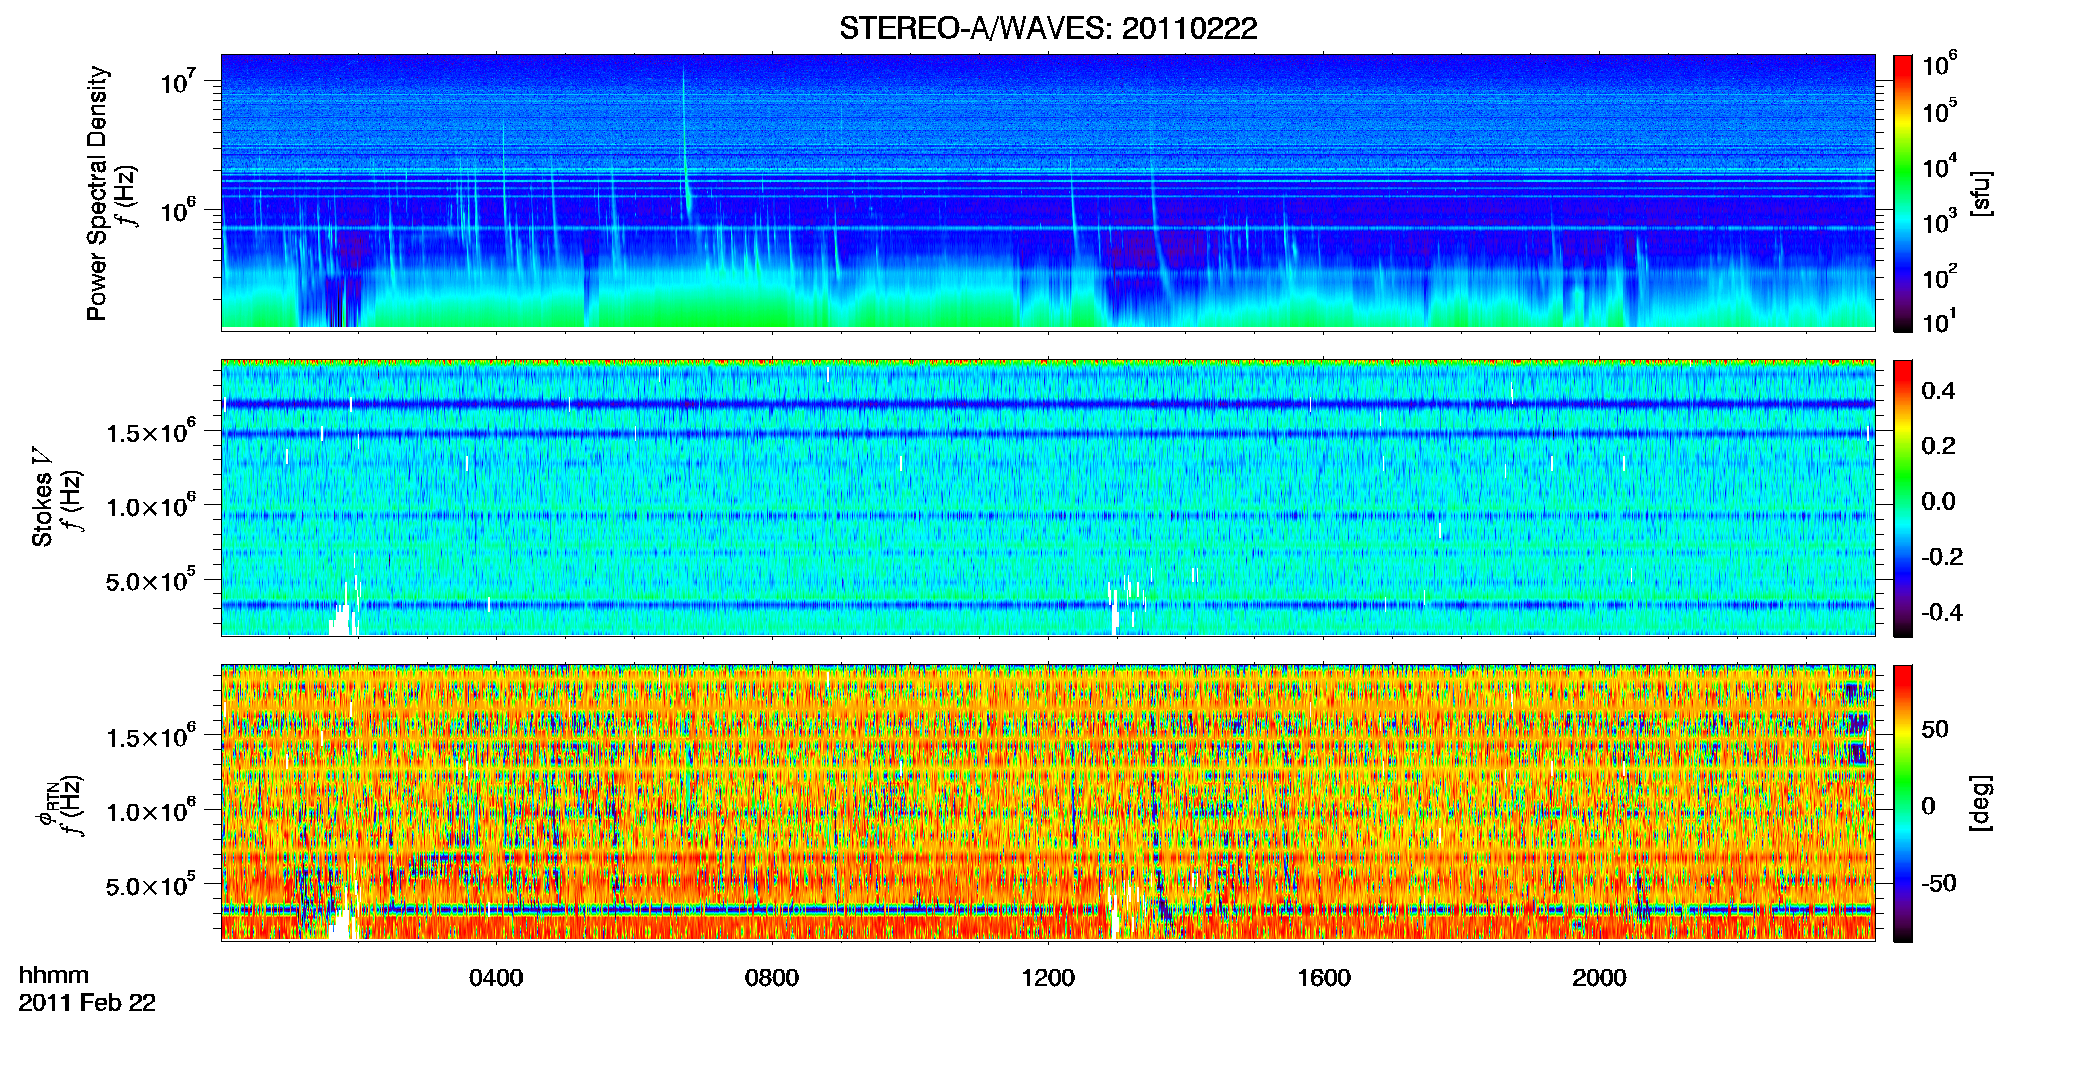Select the "0400" time tick label
Screen dimensions: 2096x1080
(x=496, y=978)
